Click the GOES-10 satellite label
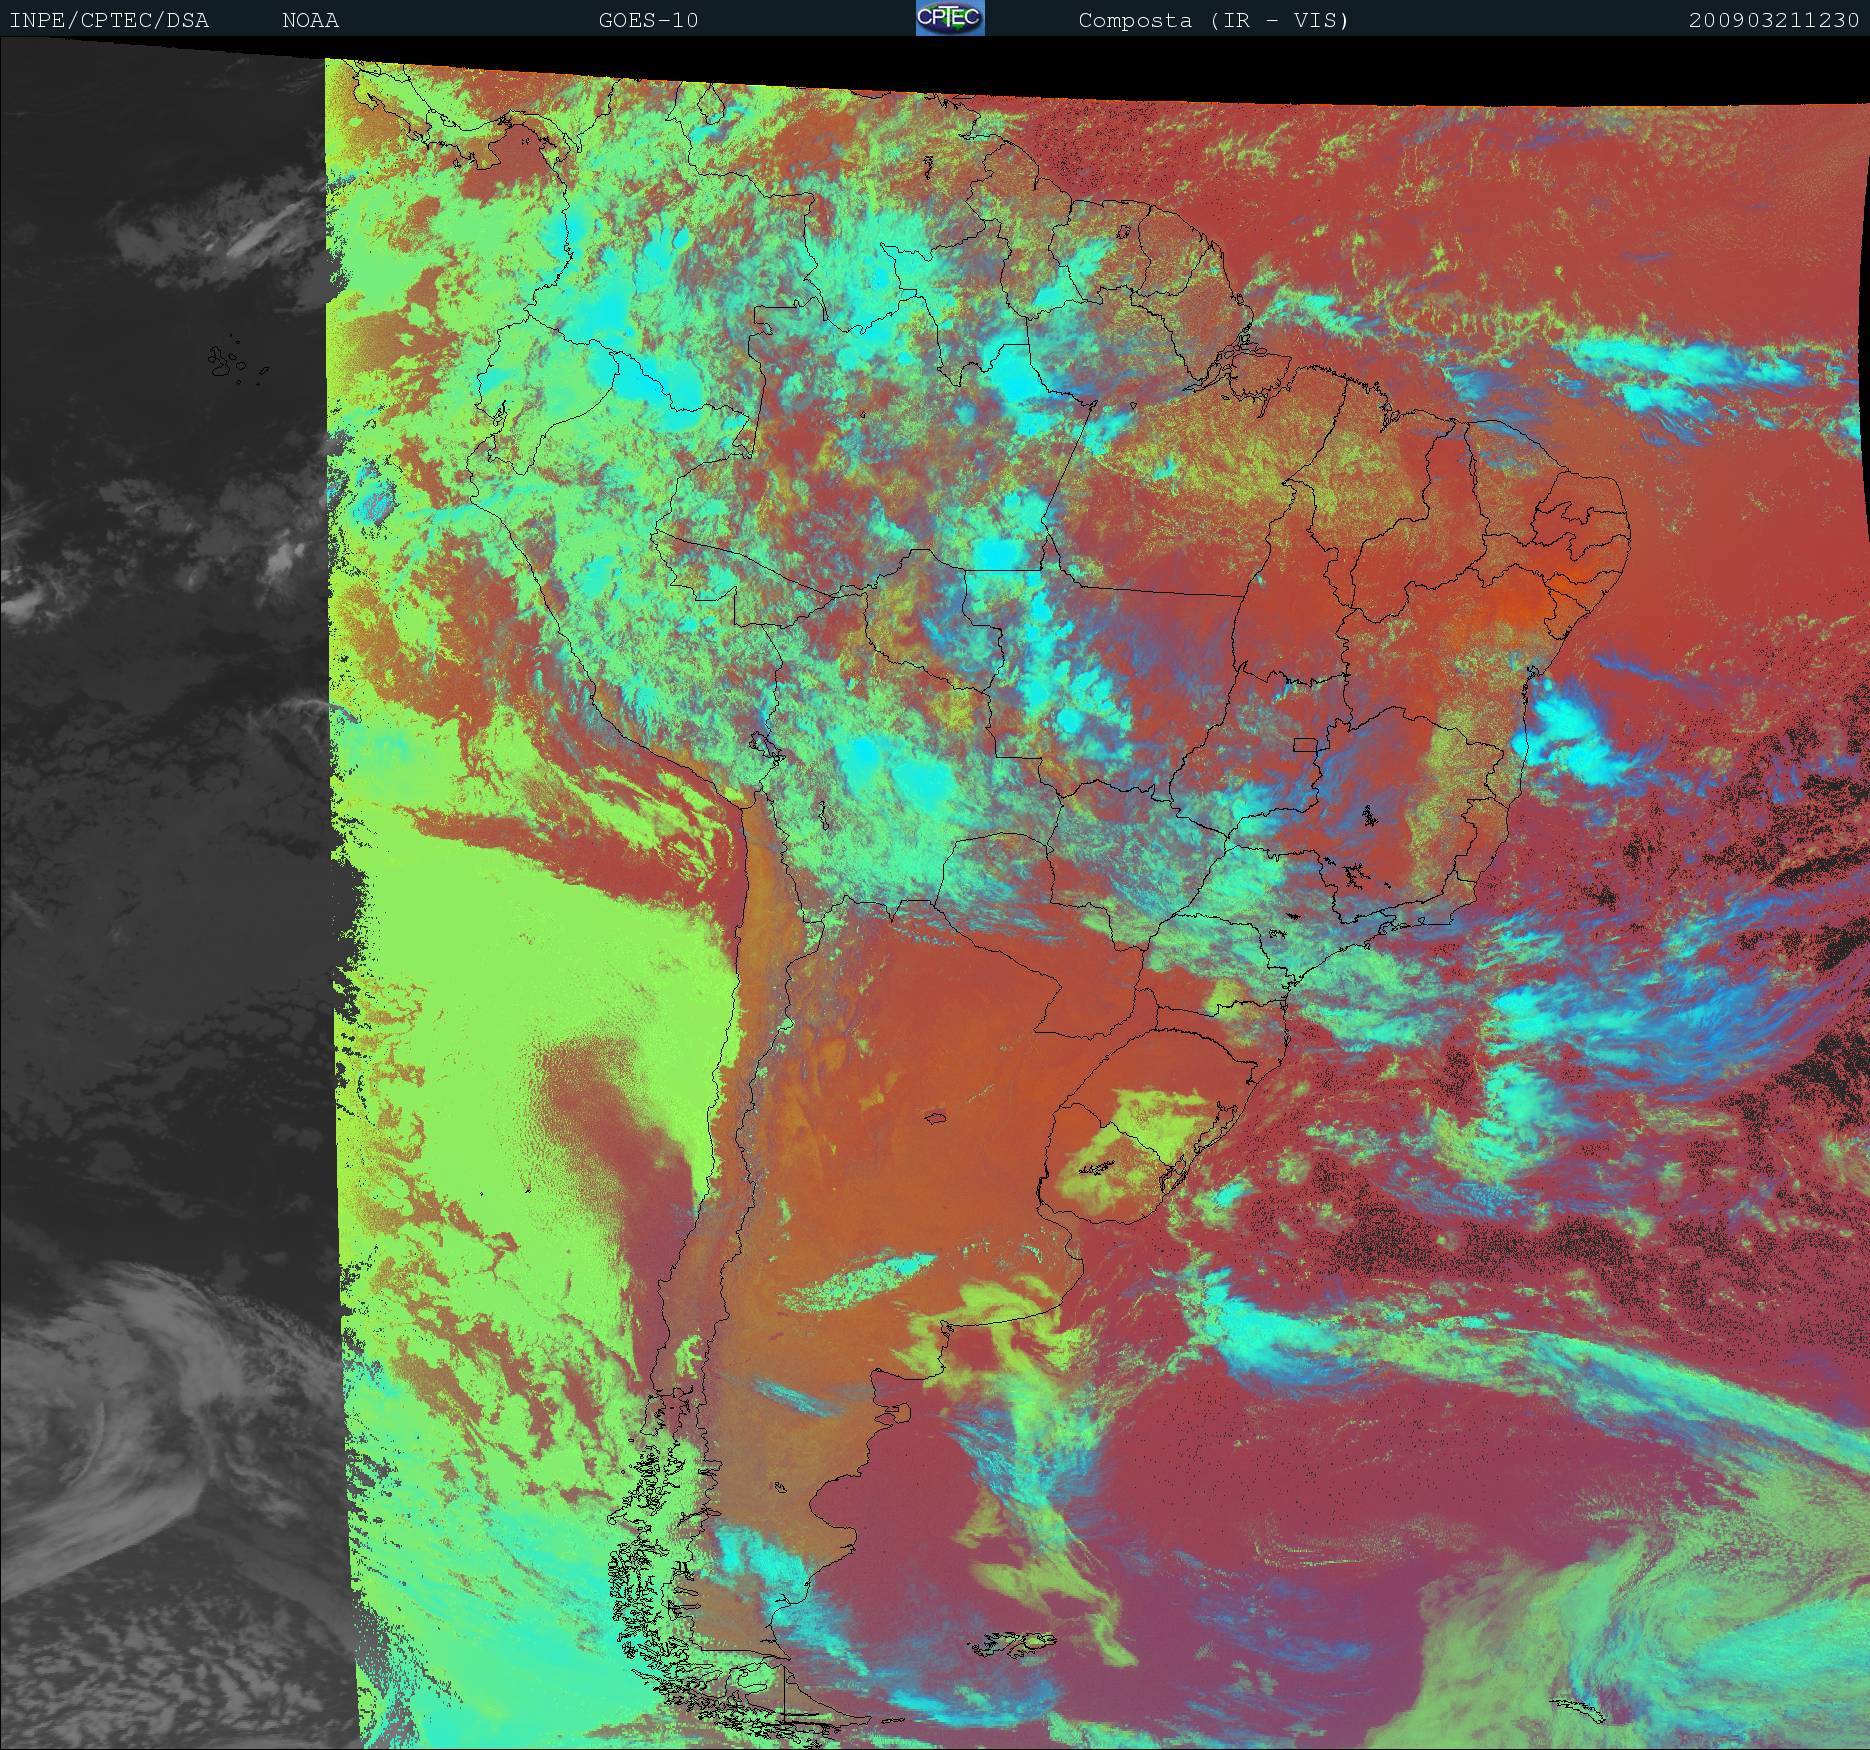Screen dimensions: 1870x1750 pyautogui.click(x=648, y=20)
